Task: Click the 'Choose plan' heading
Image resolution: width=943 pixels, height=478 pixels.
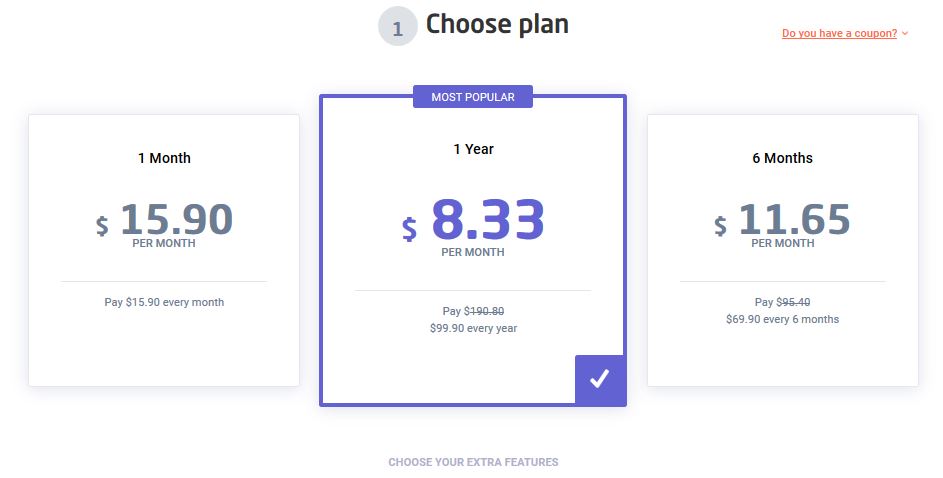Action: [497, 25]
